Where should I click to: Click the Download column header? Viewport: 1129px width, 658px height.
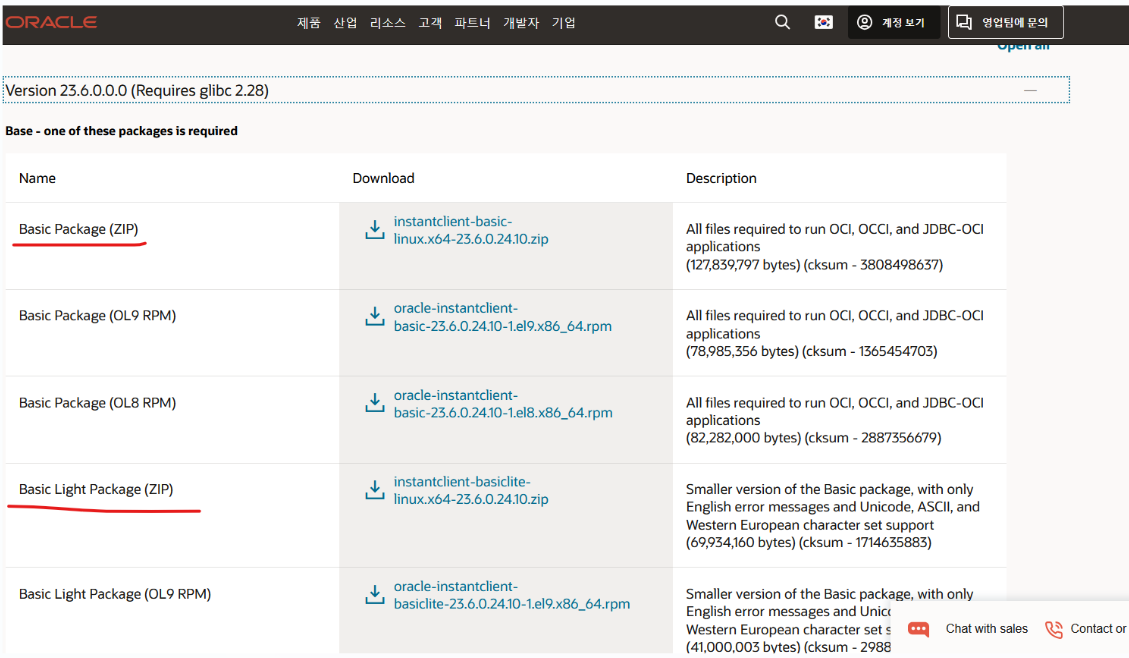(x=383, y=178)
